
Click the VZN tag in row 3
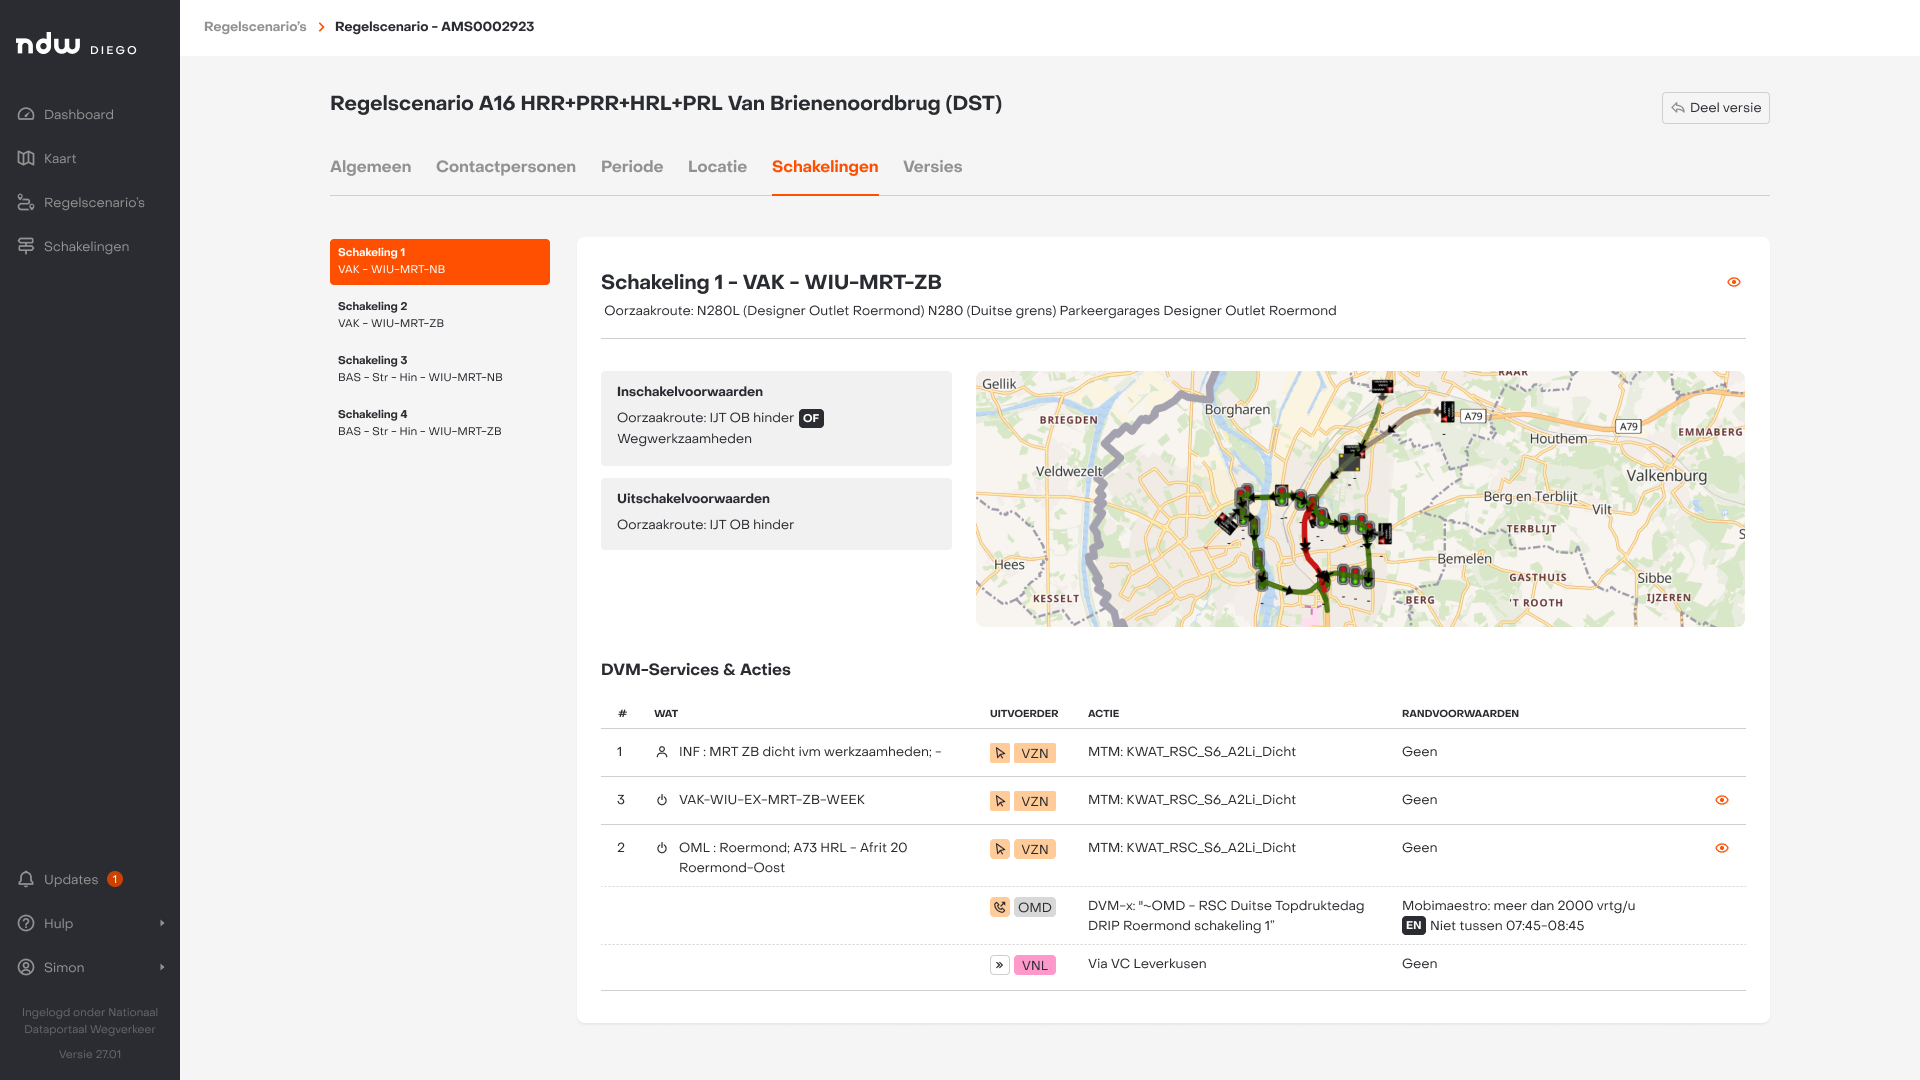(1035, 801)
